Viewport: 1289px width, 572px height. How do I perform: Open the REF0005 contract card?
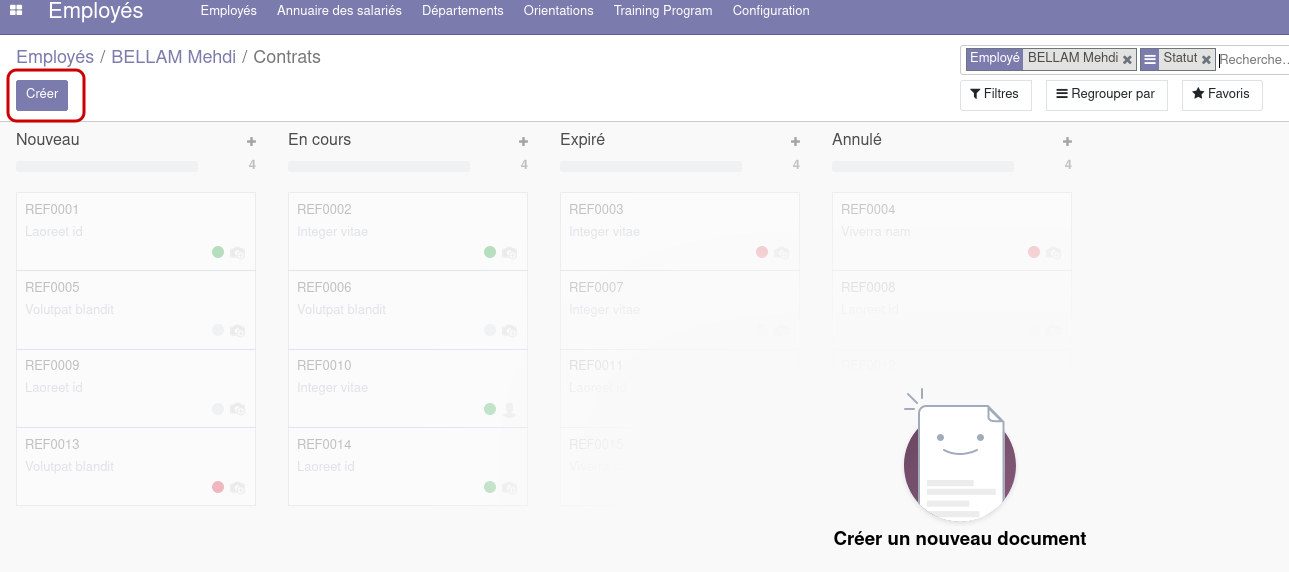click(x=136, y=309)
